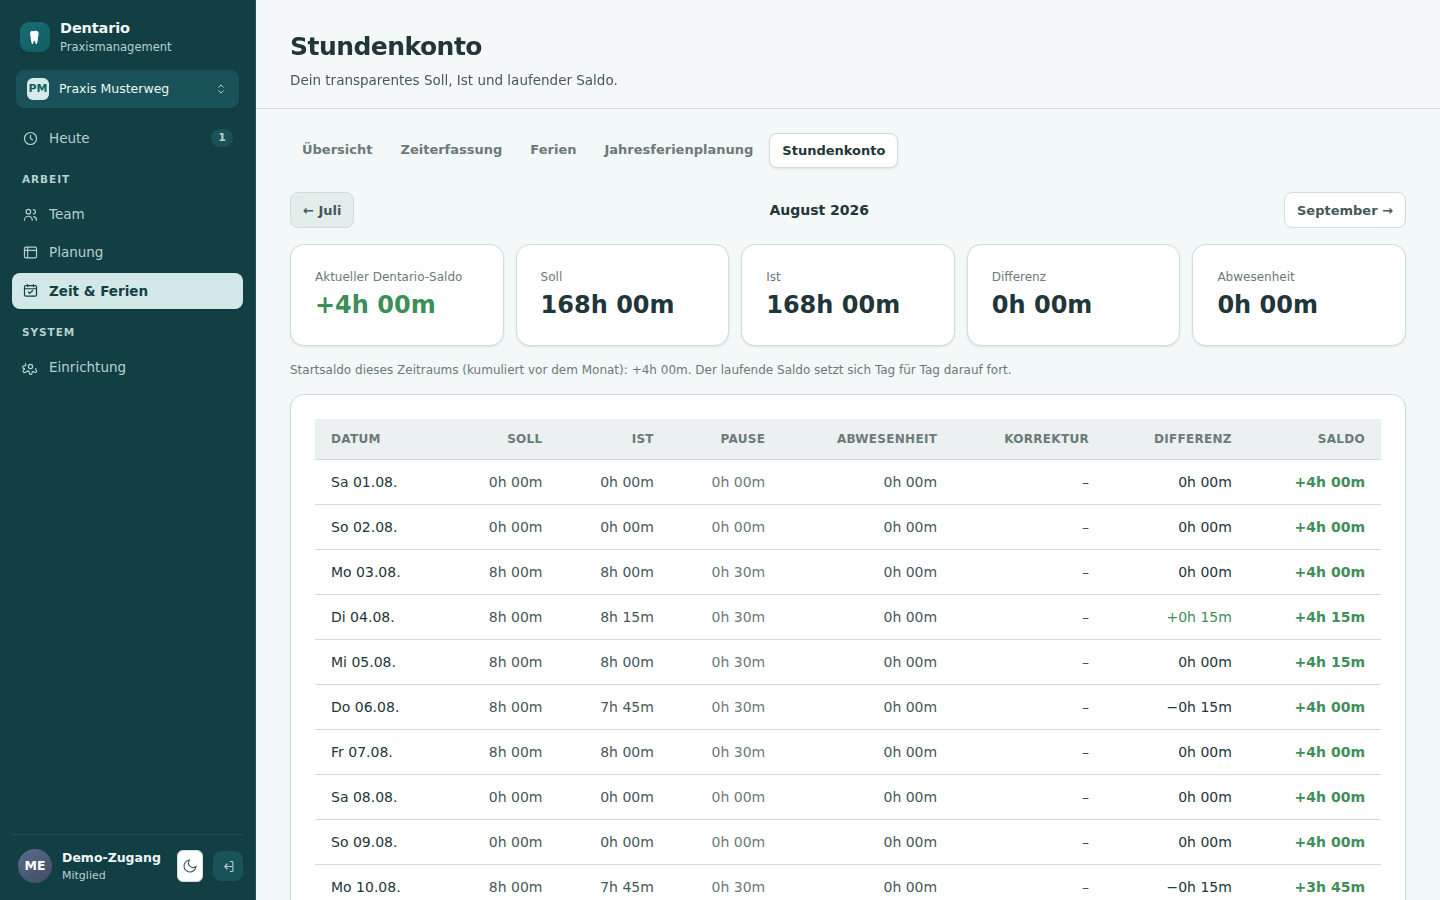The image size is (1440, 900).
Task: Click the August 2026 month heading
Action: 819,210
